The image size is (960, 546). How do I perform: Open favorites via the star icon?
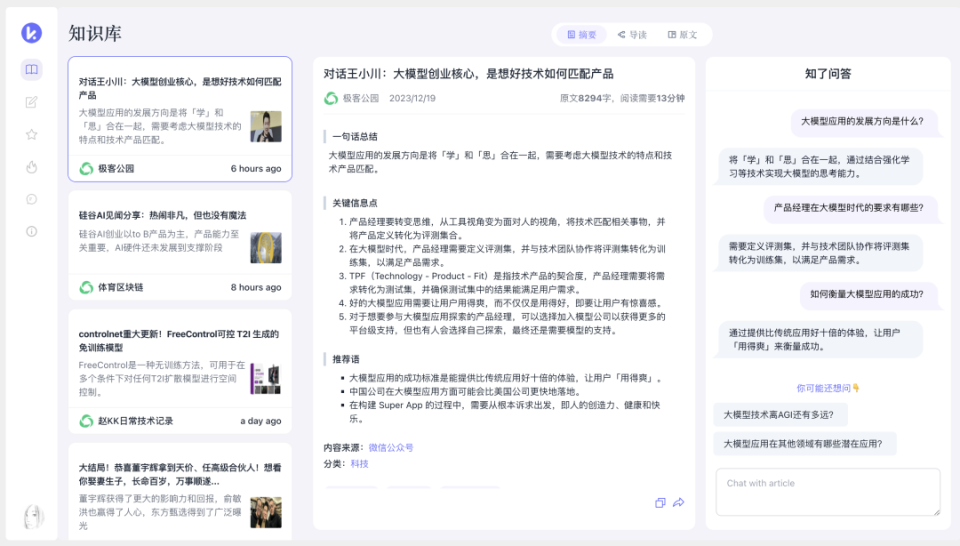point(32,134)
